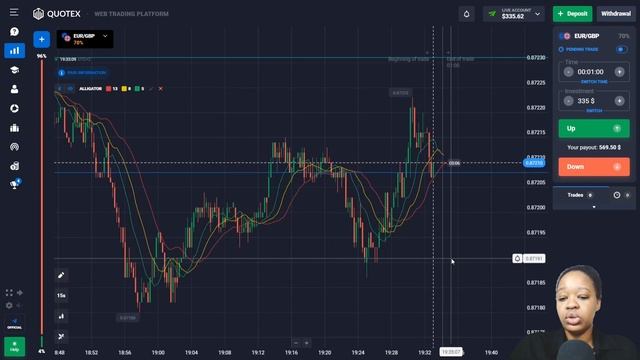Click the Withdrawal button
The width and height of the screenshot is (640, 360).
tap(616, 14)
